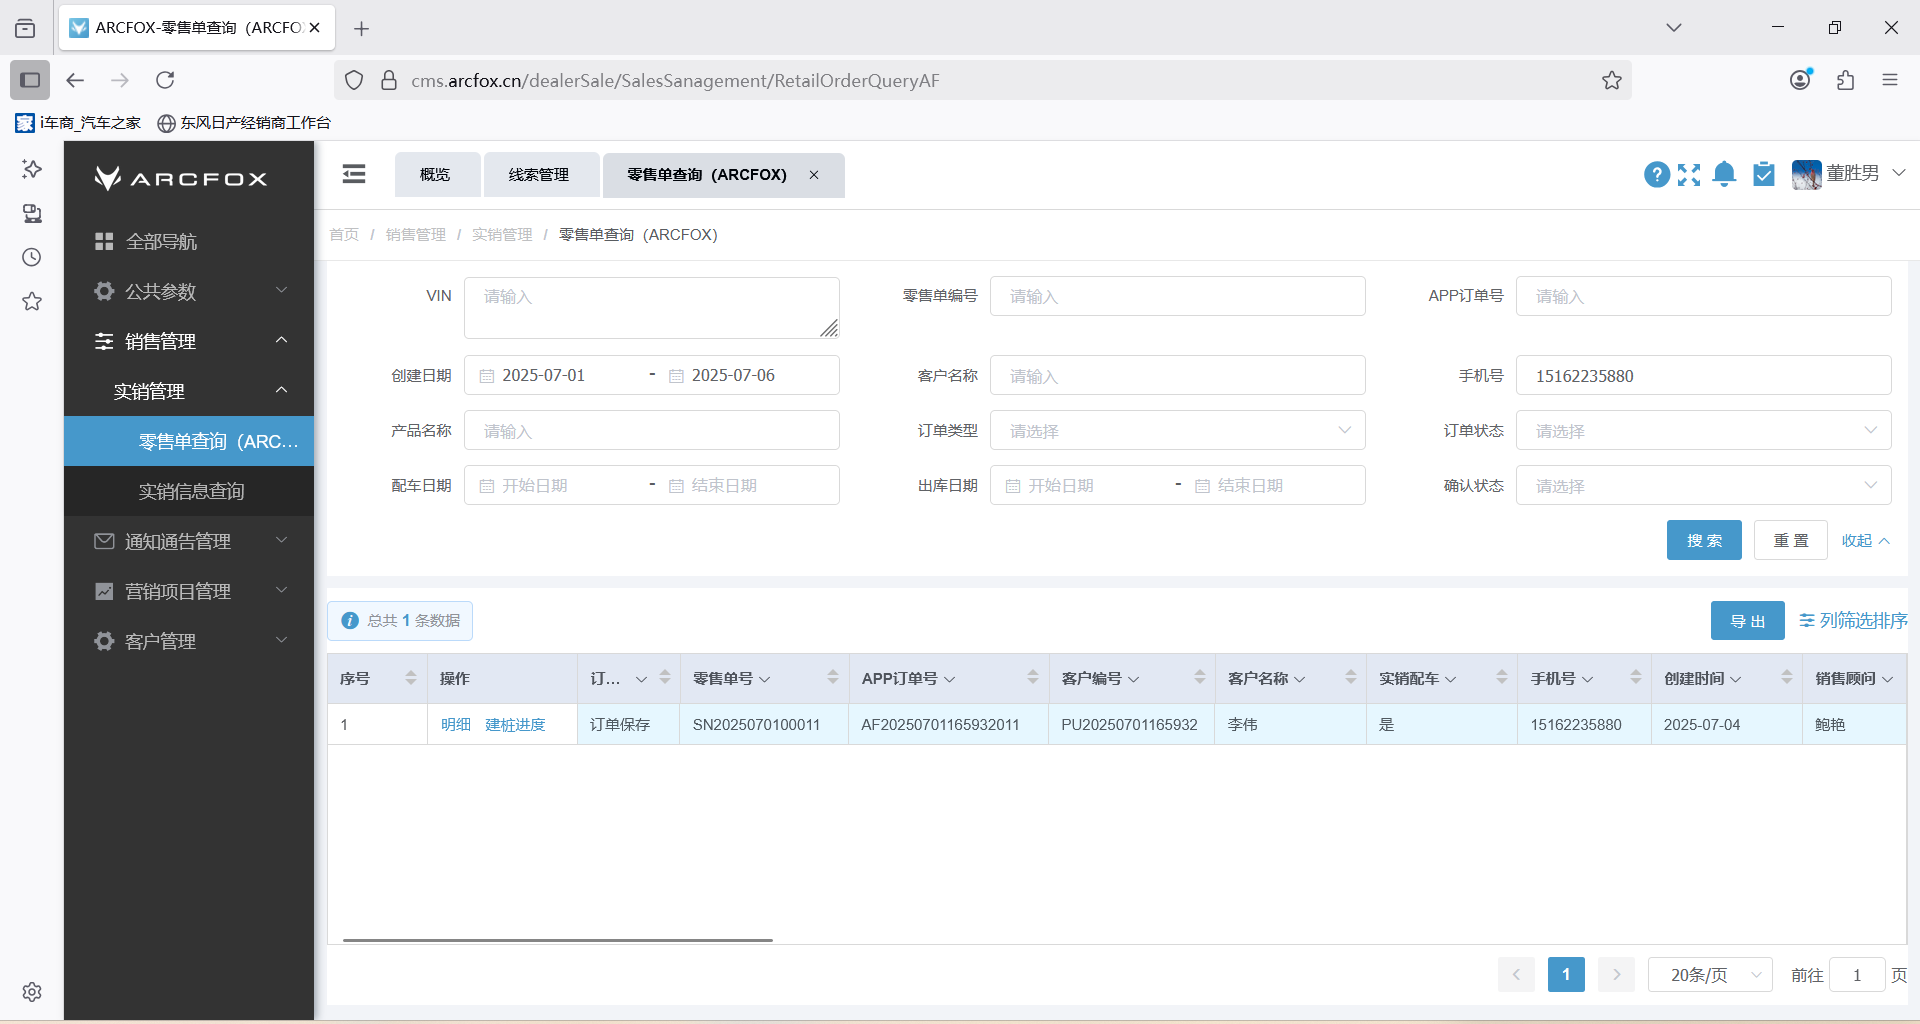
Task: Switch to 线索管理 tab
Action: click(541, 175)
